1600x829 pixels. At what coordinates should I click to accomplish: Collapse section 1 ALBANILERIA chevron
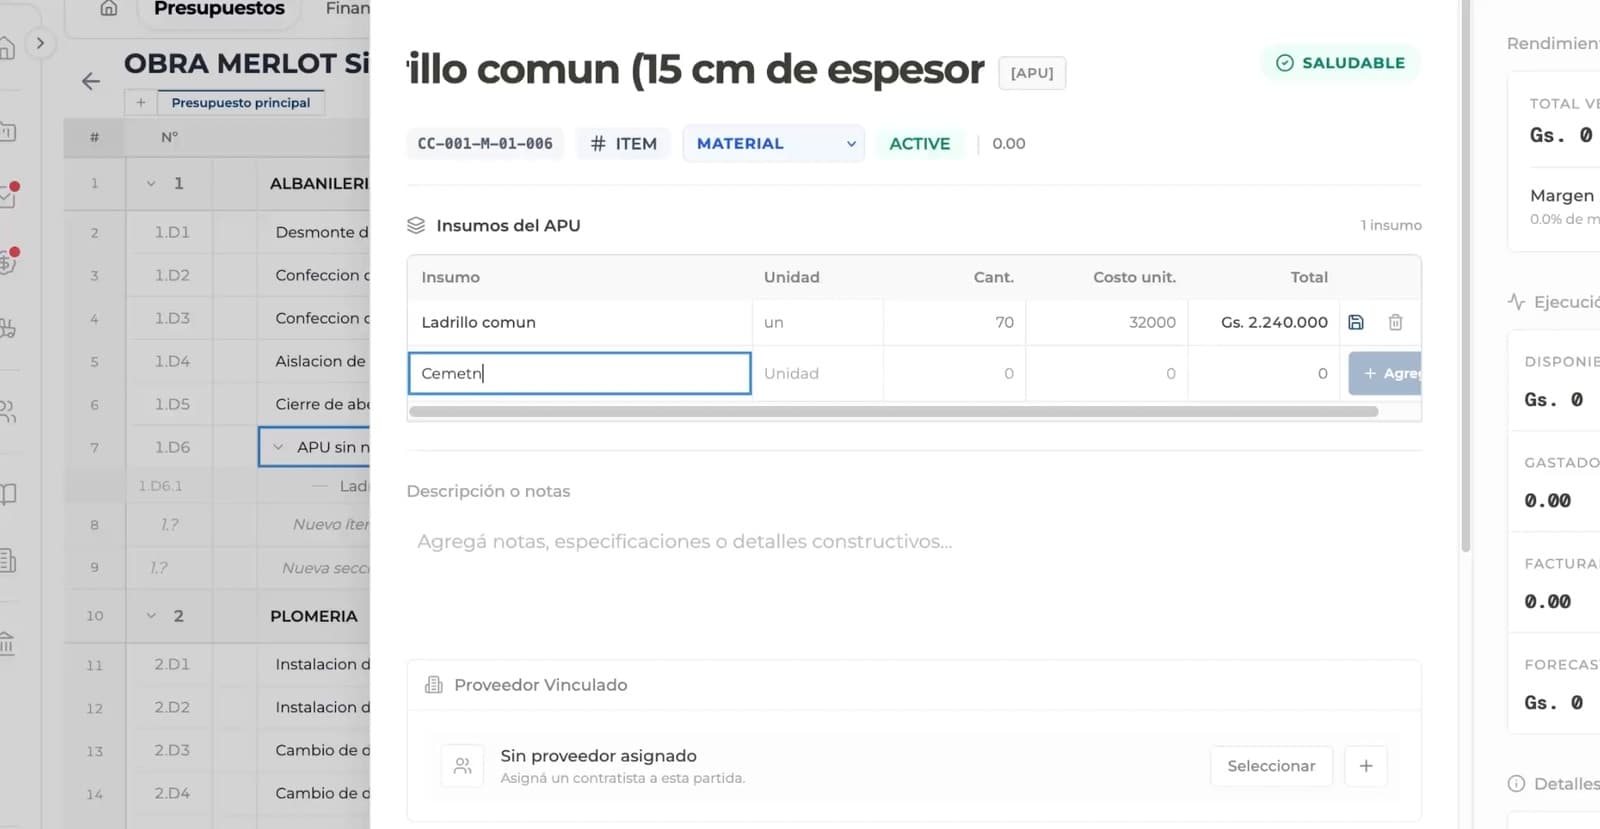tap(151, 183)
